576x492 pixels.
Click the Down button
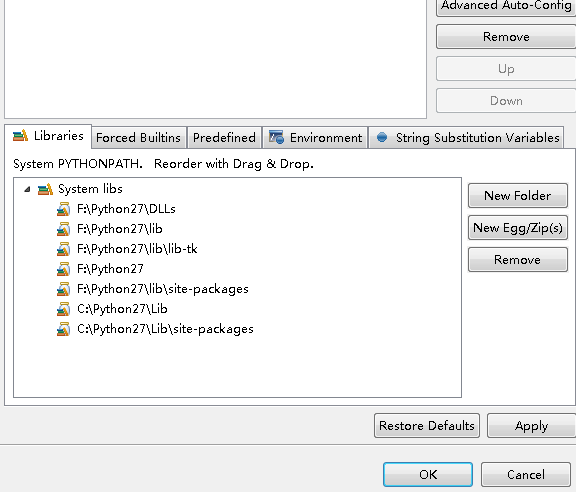coord(506,101)
